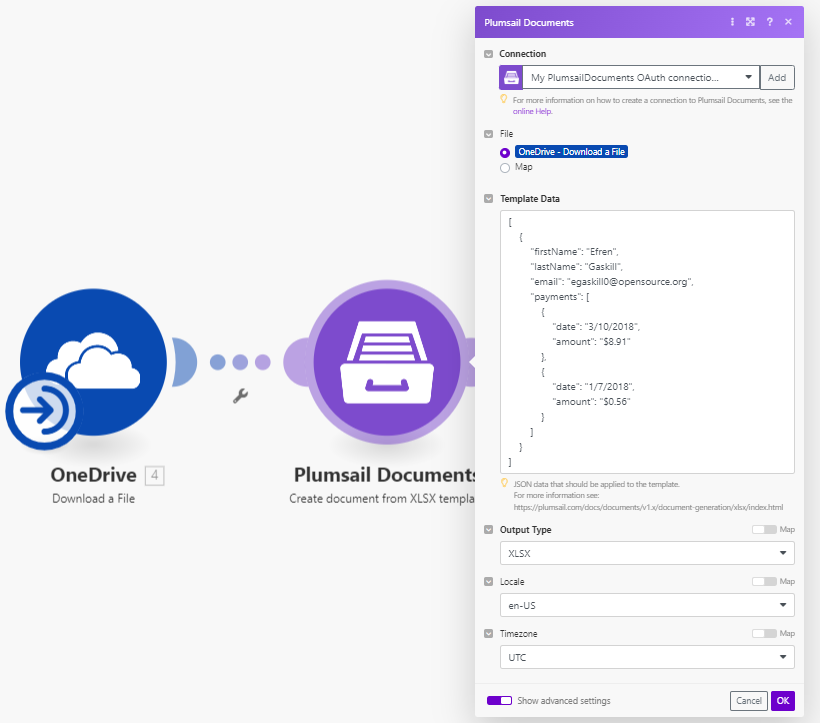The image size is (820, 723).
Task: Click the OneDrive module number 4 badge
Action: (x=154, y=475)
